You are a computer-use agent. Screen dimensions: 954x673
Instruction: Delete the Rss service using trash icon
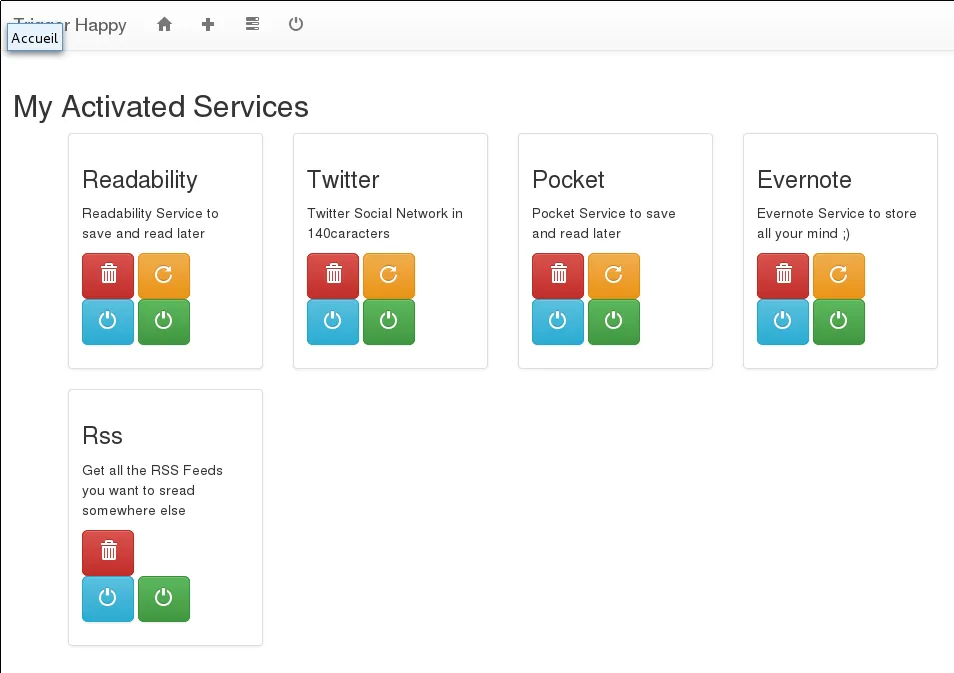coord(107,552)
